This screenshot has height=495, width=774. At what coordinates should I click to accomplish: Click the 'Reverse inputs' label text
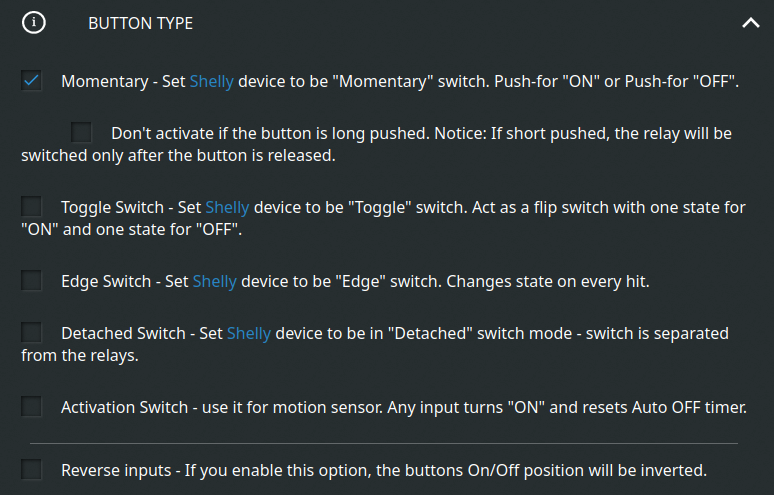(x=116, y=471)
